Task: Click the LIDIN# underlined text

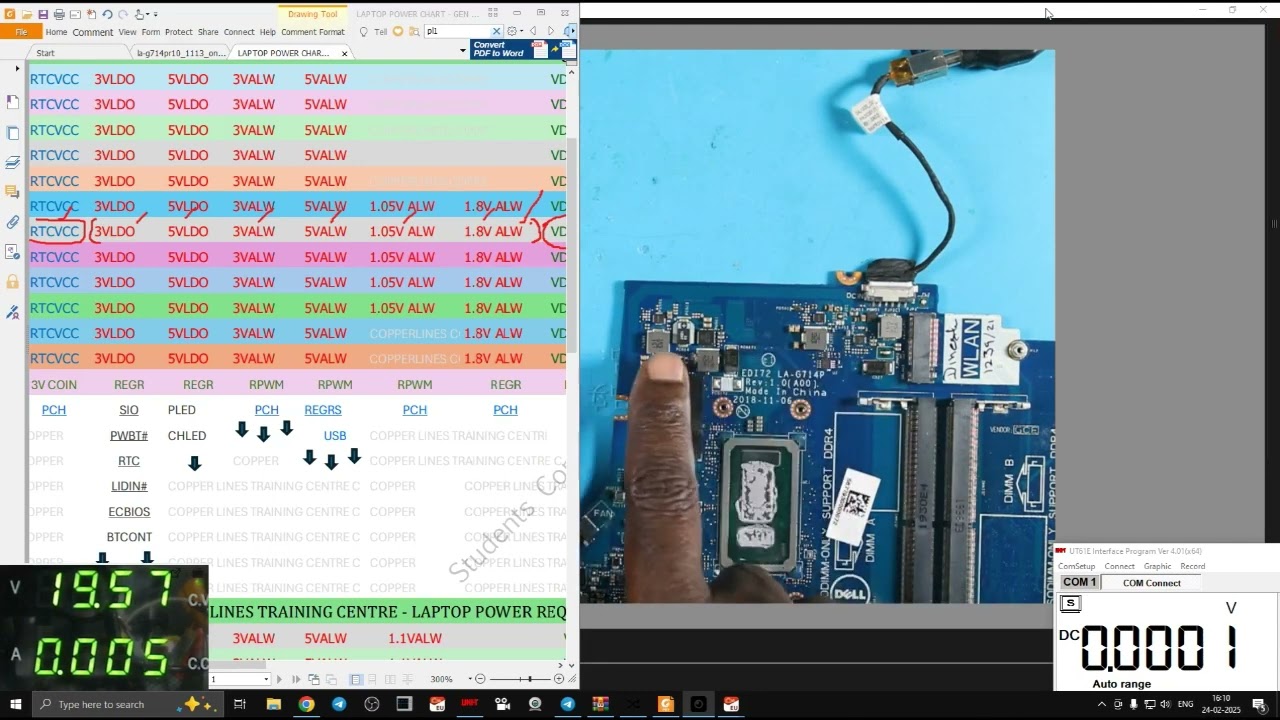Action: (129, 486)
